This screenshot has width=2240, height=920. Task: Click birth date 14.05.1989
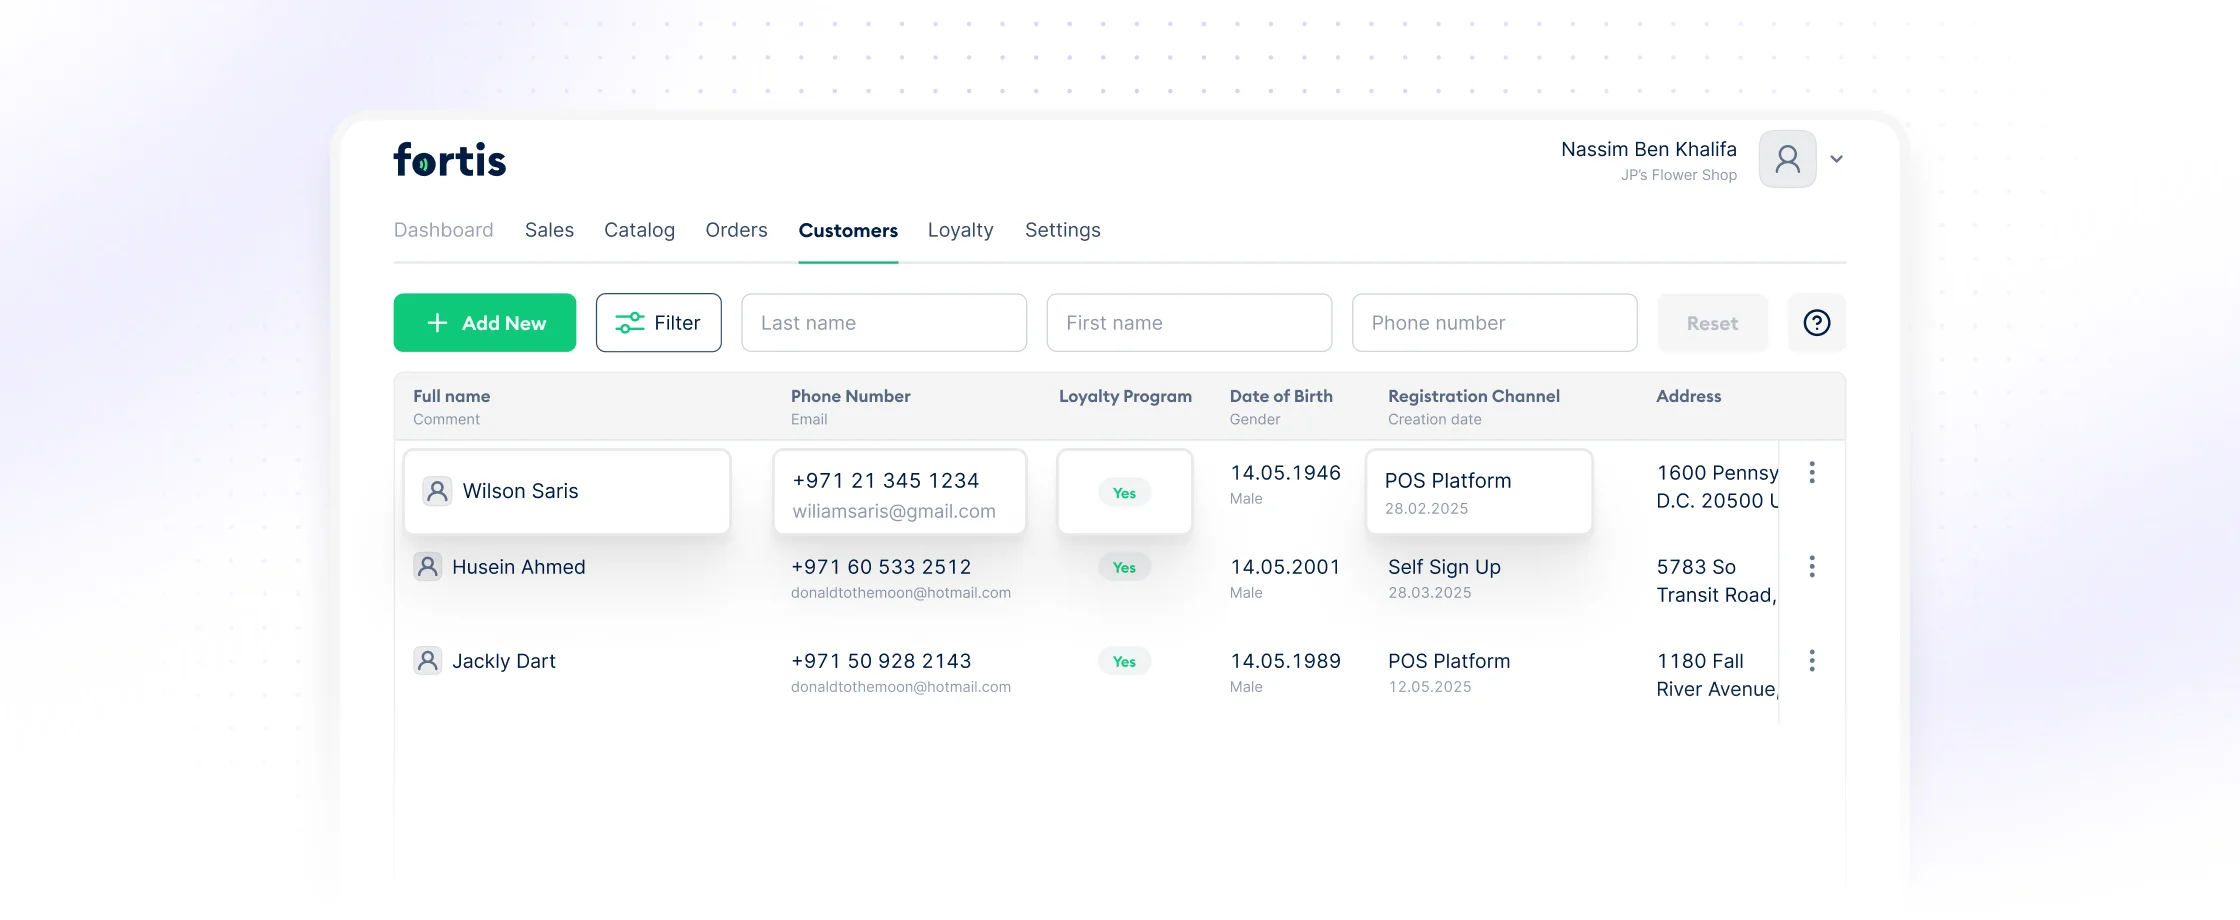[1285, 661]
